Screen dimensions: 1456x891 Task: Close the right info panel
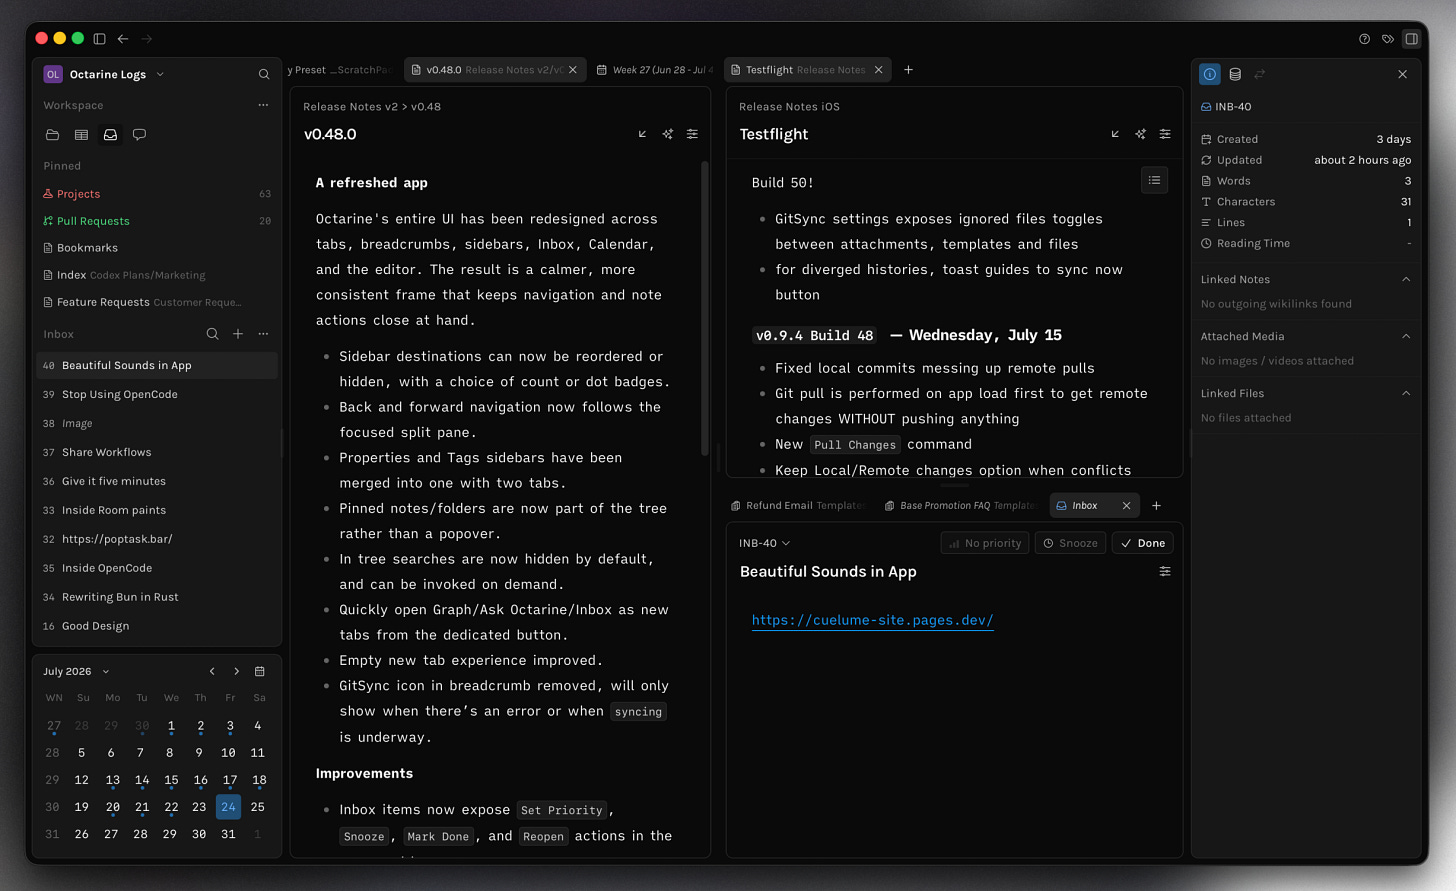pyautogui.click(x=1402, y=74)
